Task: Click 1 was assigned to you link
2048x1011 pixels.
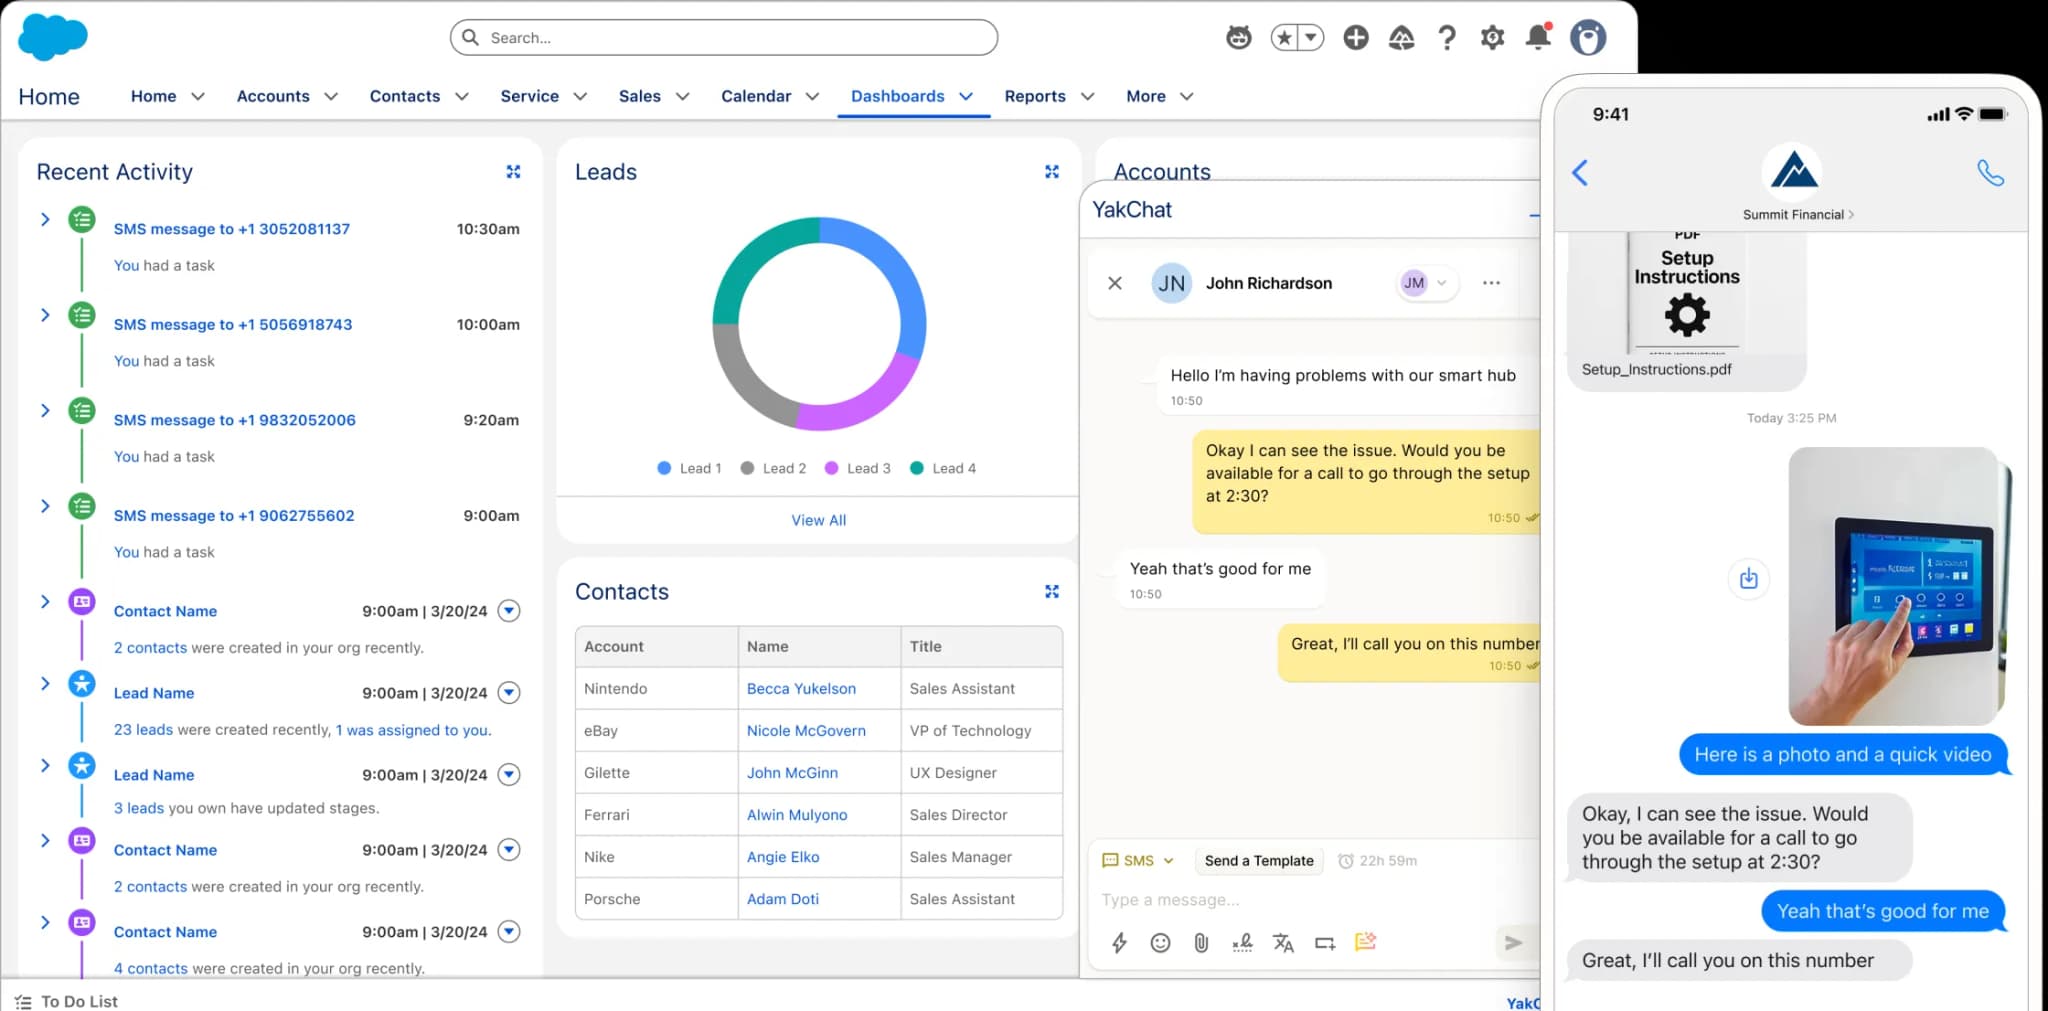Action: [413, 730]
